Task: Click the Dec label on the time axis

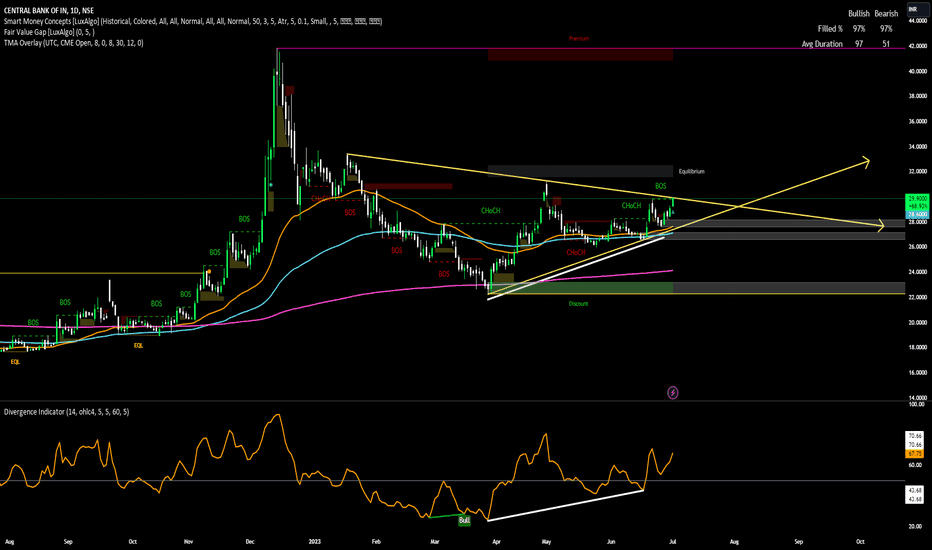Action: [x=250, y=542]
